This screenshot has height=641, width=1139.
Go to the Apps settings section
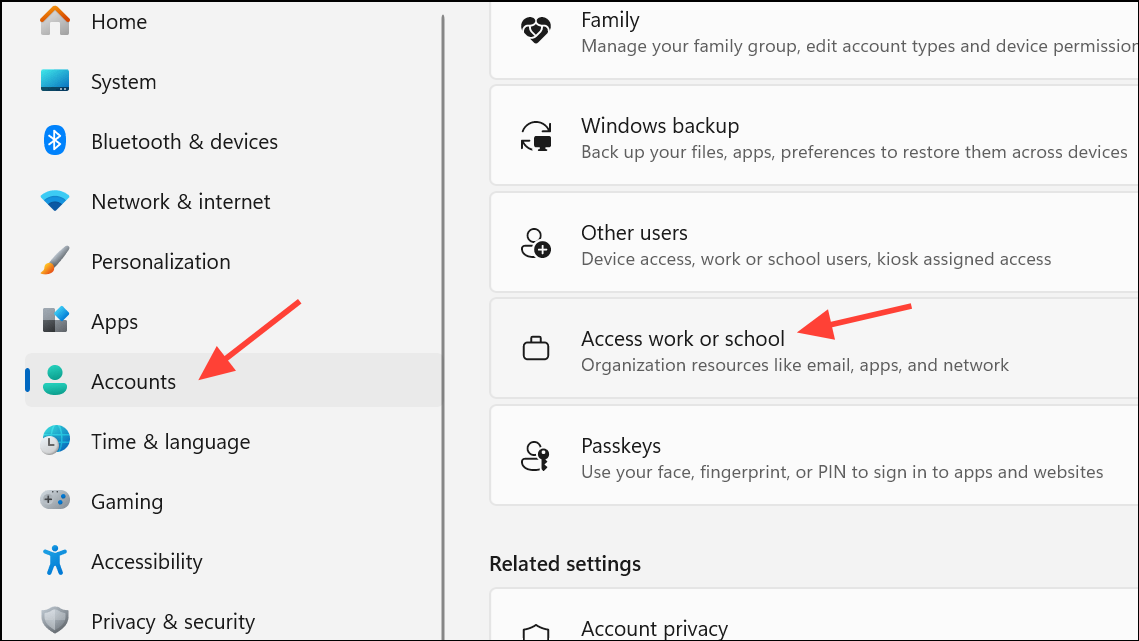[114, 322]
